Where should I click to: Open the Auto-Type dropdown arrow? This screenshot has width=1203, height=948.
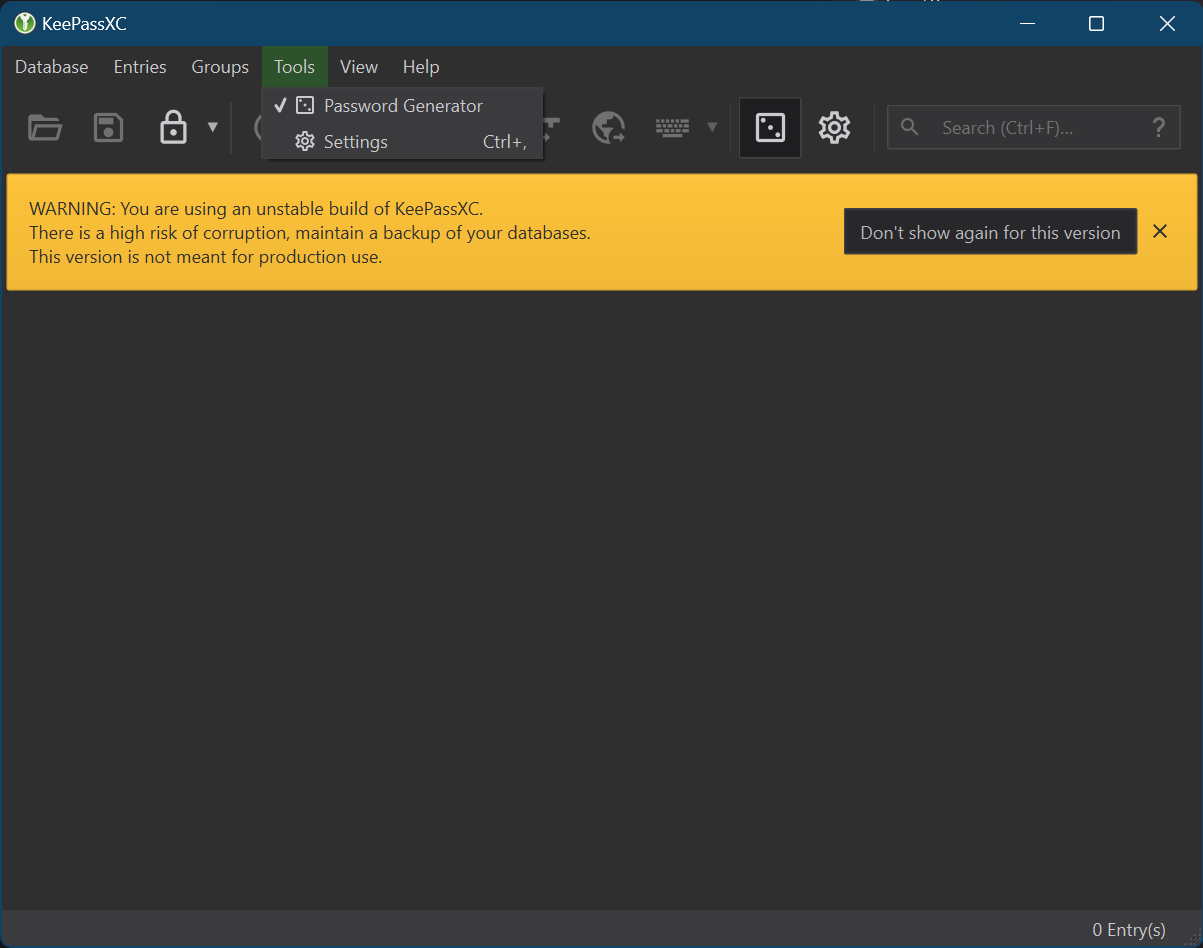(711, 127)
